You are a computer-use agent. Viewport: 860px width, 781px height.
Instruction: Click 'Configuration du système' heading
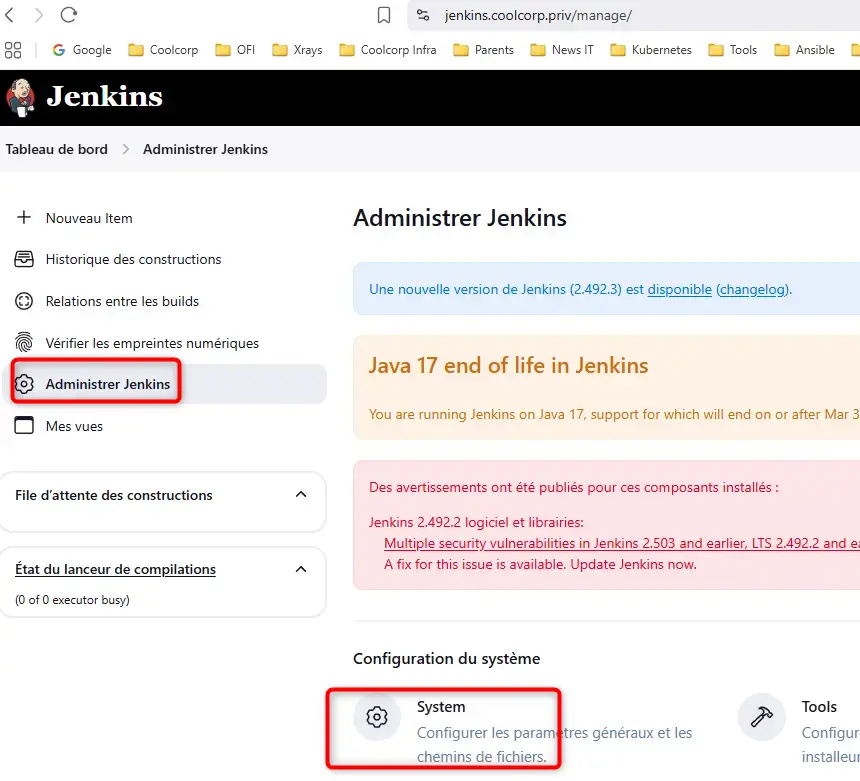446,658
